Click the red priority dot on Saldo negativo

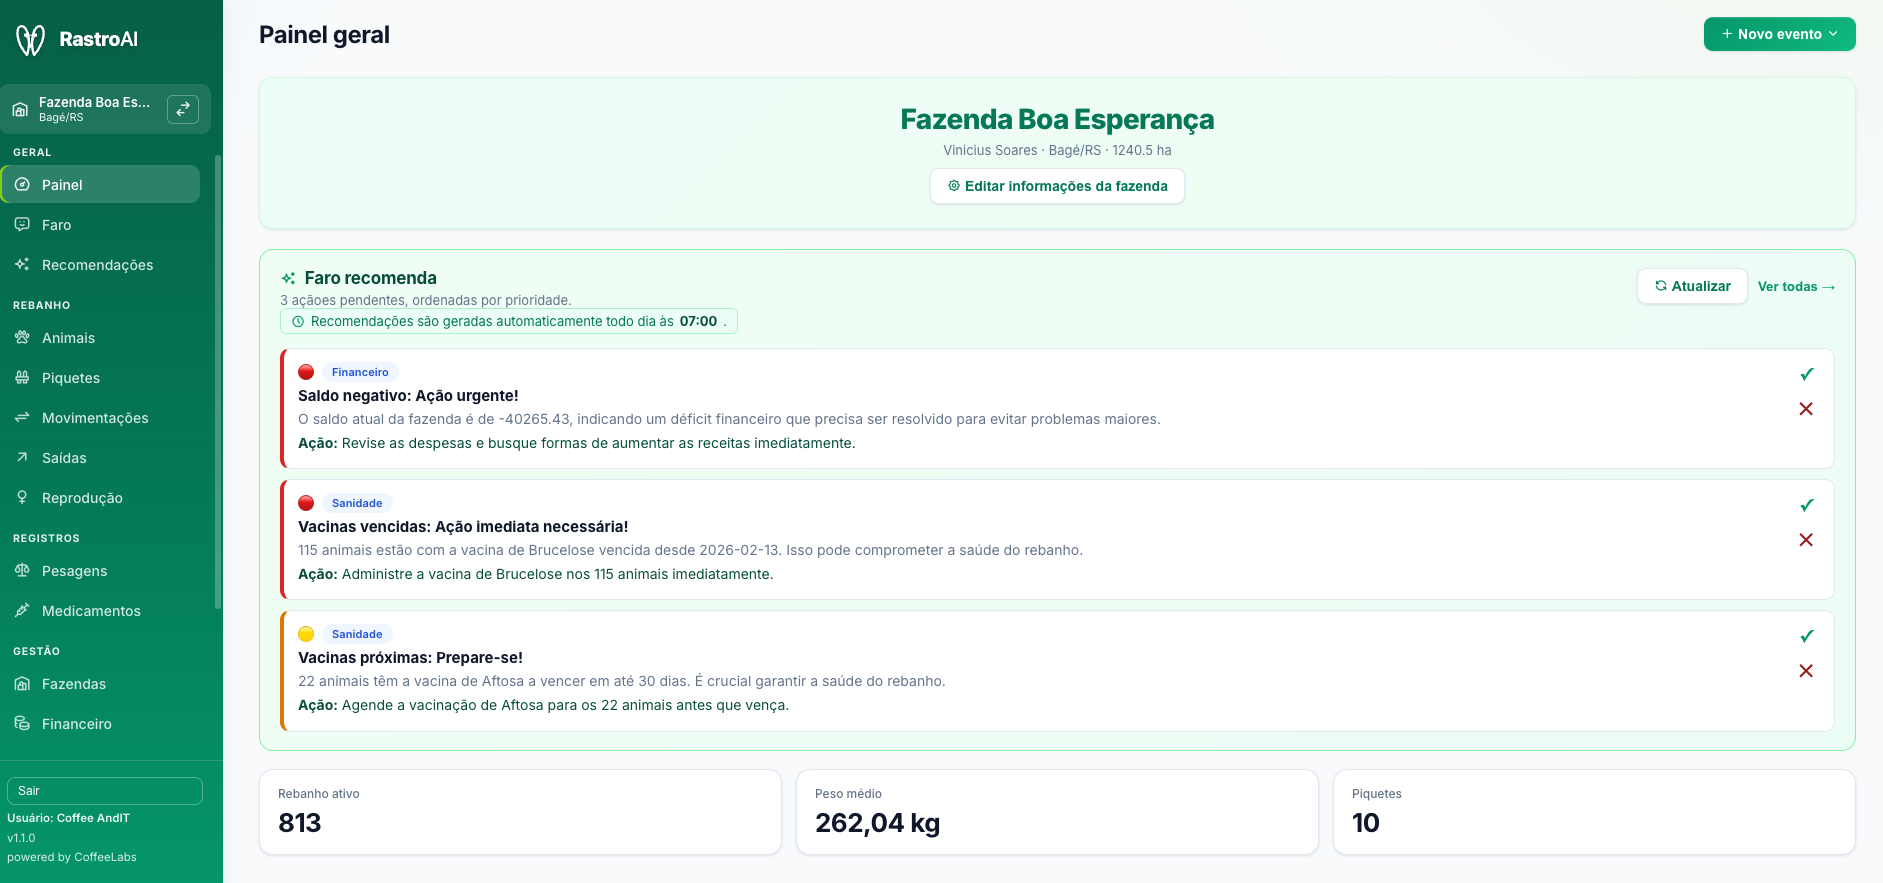[306, 372]
